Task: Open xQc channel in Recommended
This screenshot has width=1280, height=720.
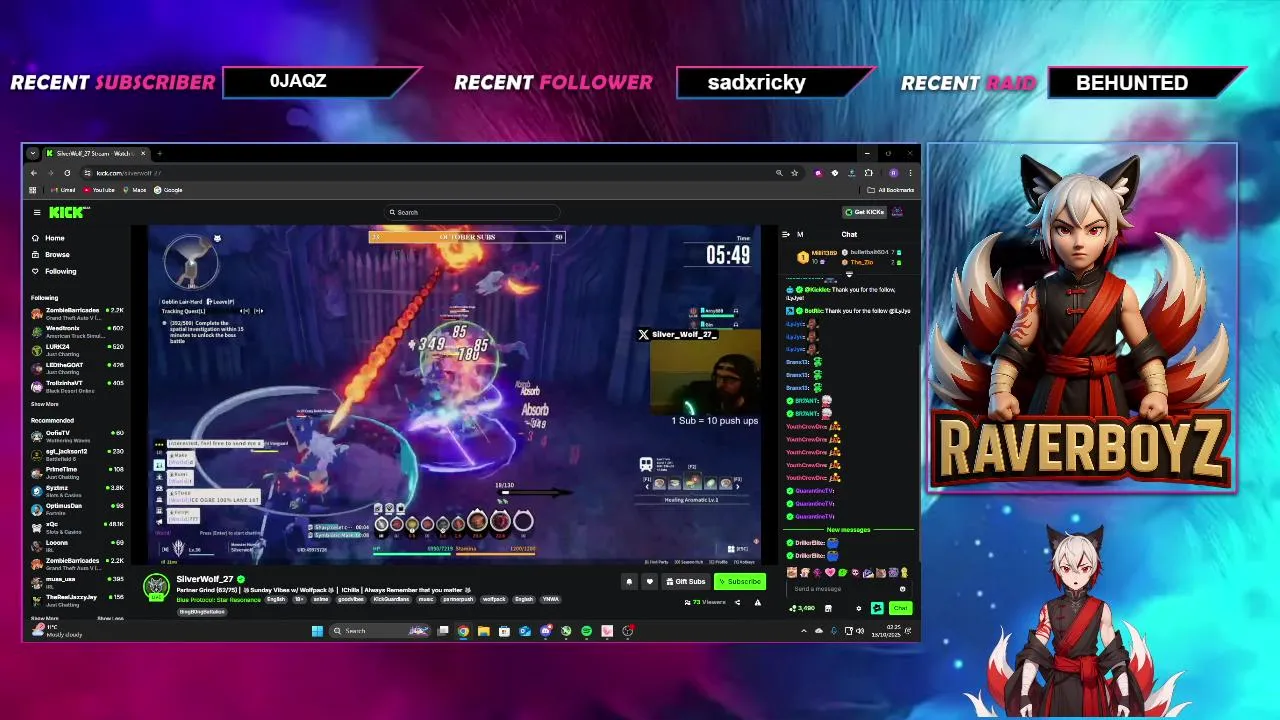Action: point(78,527)
